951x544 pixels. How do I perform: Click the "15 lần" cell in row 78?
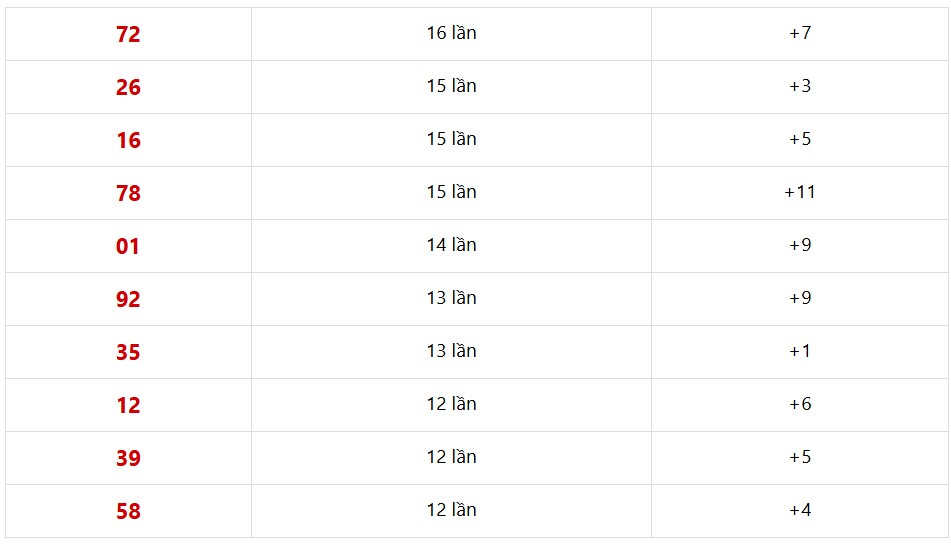point(451,192)
